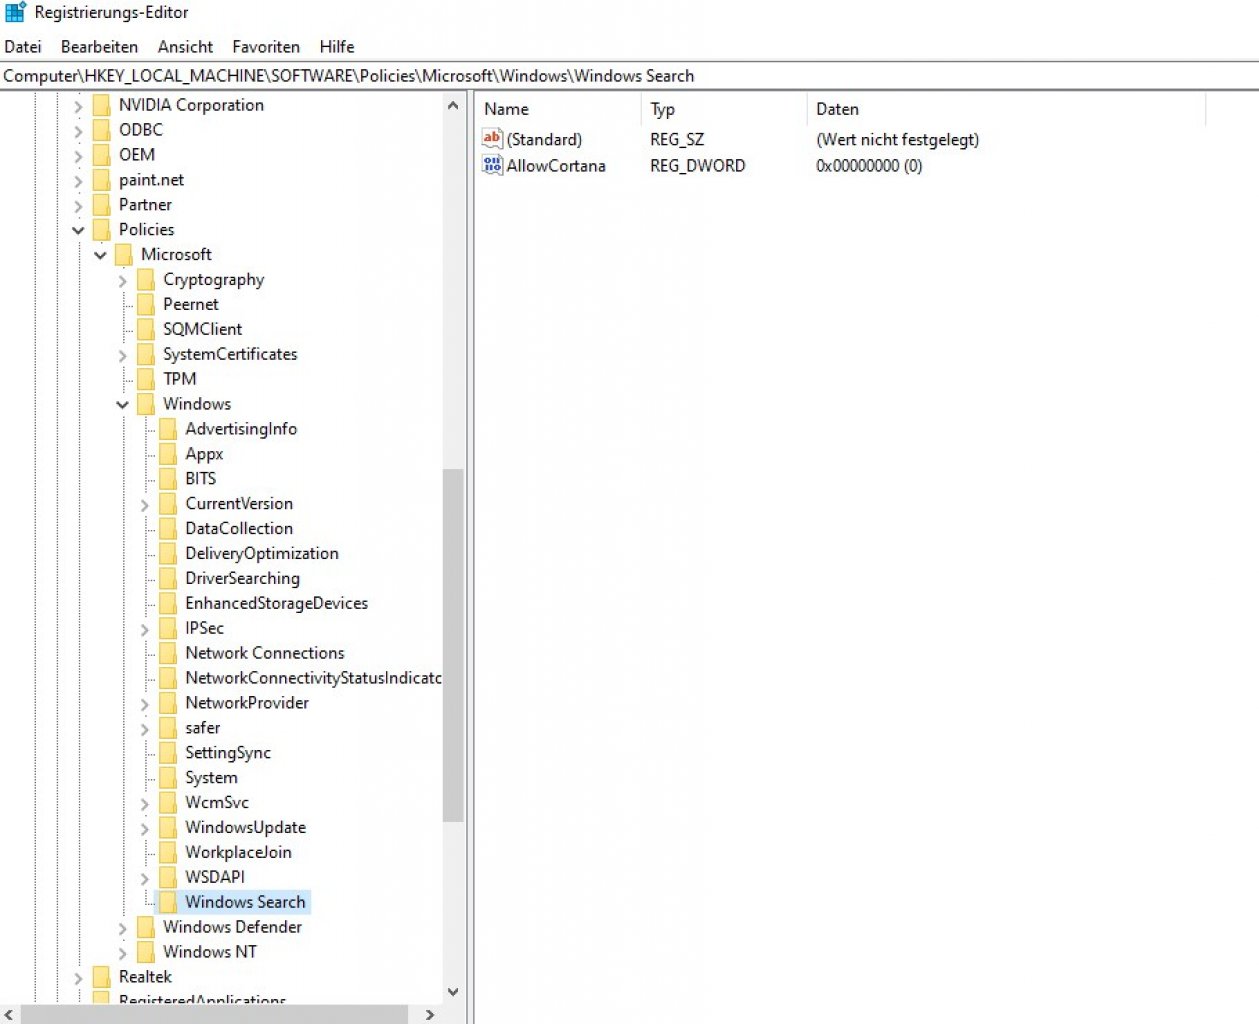Open the Ansicht menu
Viewport: 1259px width, 1024px height.
click(185, 47)
